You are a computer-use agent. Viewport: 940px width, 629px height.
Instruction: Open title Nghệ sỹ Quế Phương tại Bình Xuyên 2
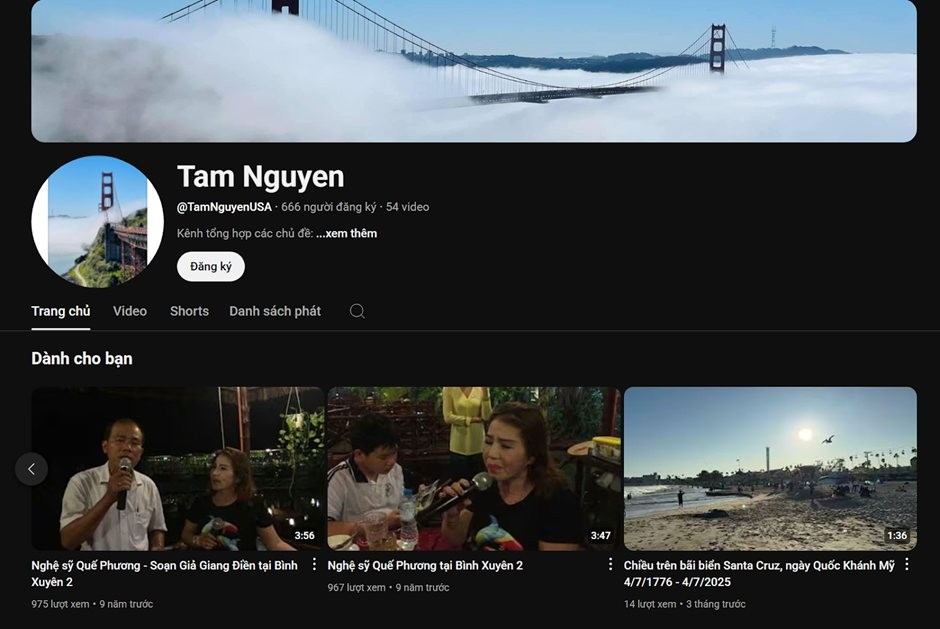pos(425,565)
